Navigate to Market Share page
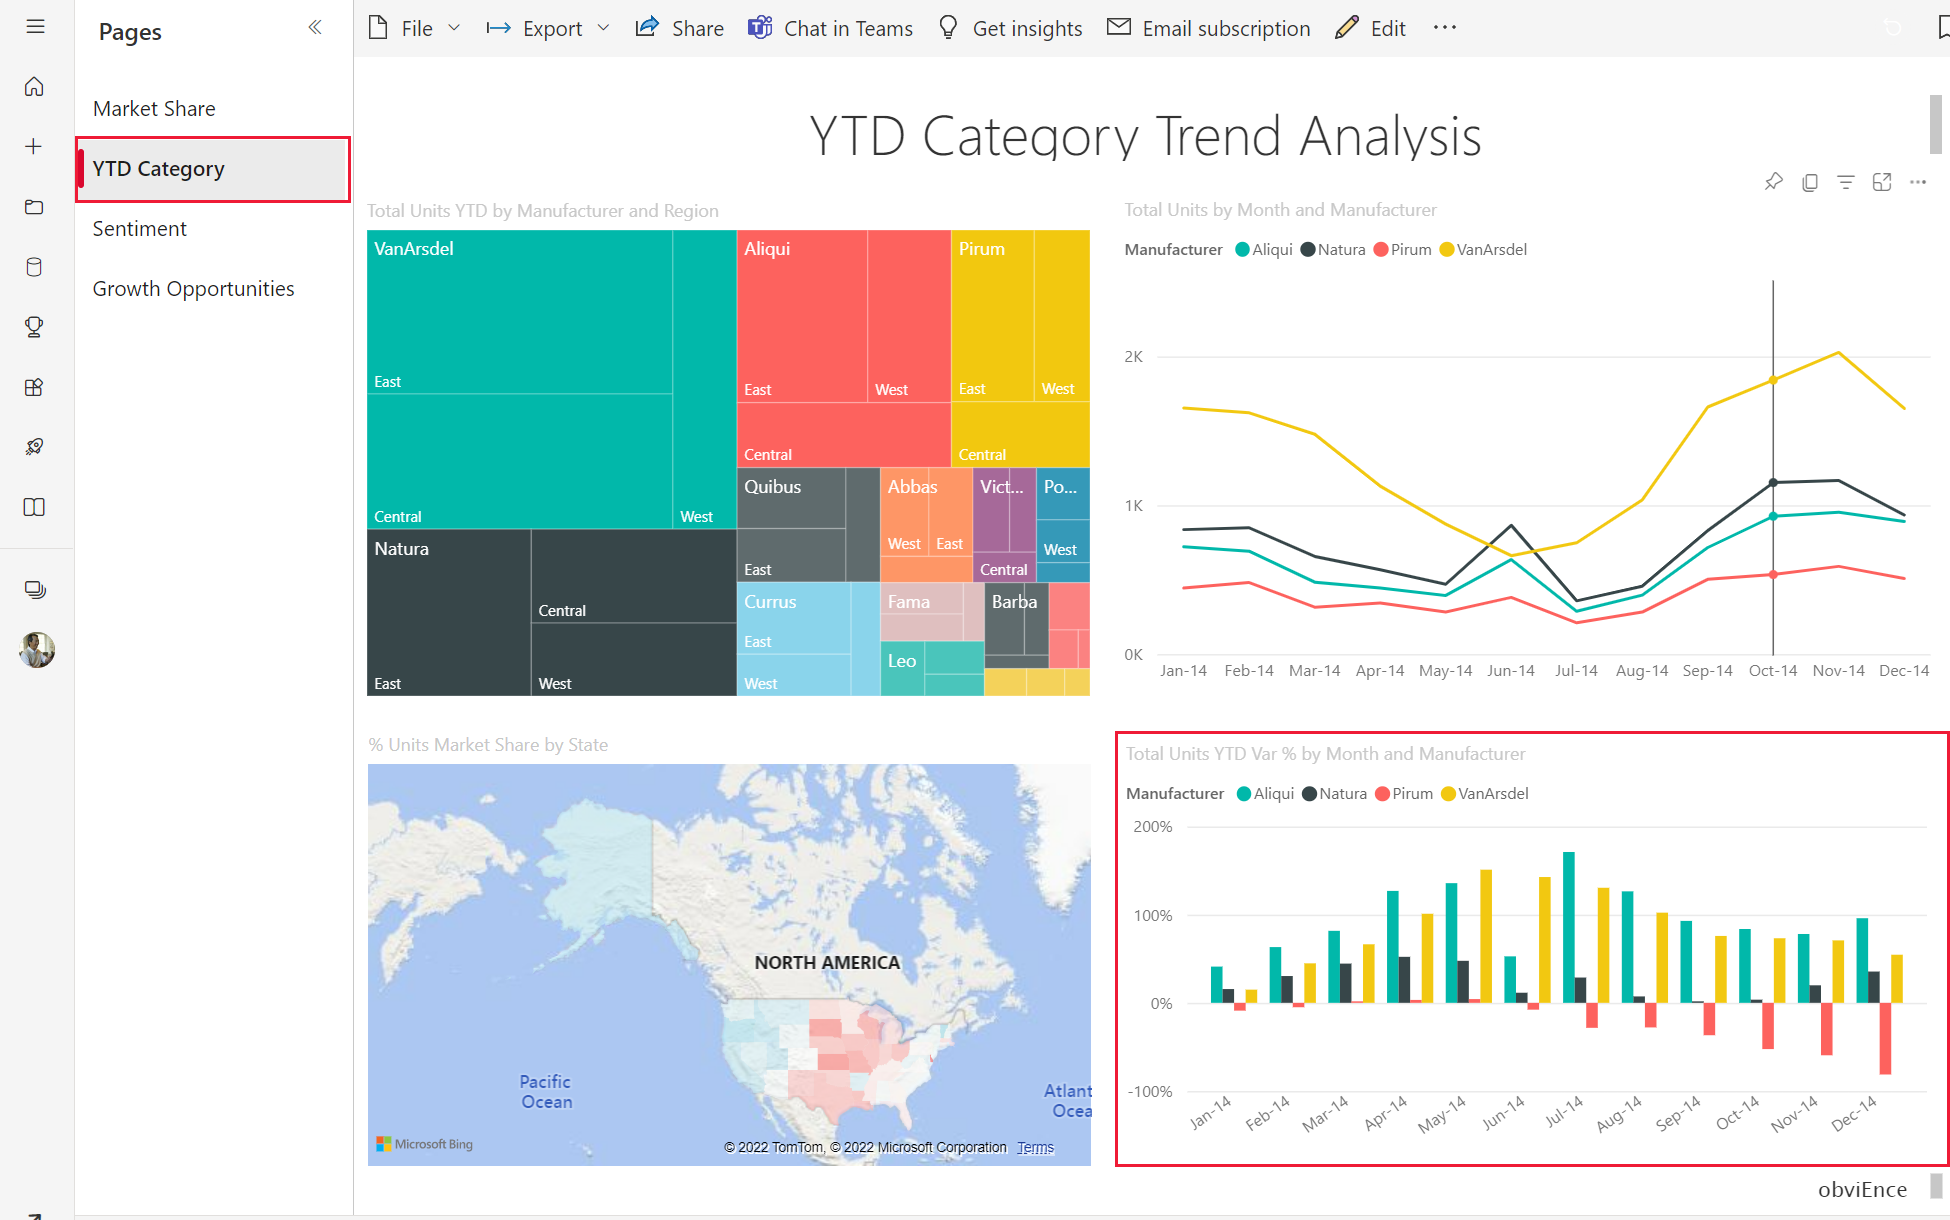 (155, 108)
